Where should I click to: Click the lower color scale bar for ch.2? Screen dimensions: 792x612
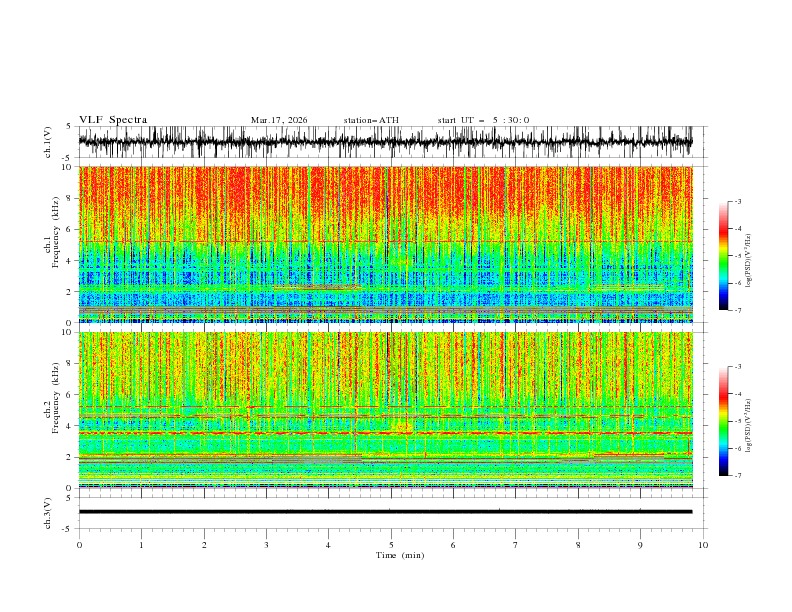pyautogui.click(x=723, y=421)
